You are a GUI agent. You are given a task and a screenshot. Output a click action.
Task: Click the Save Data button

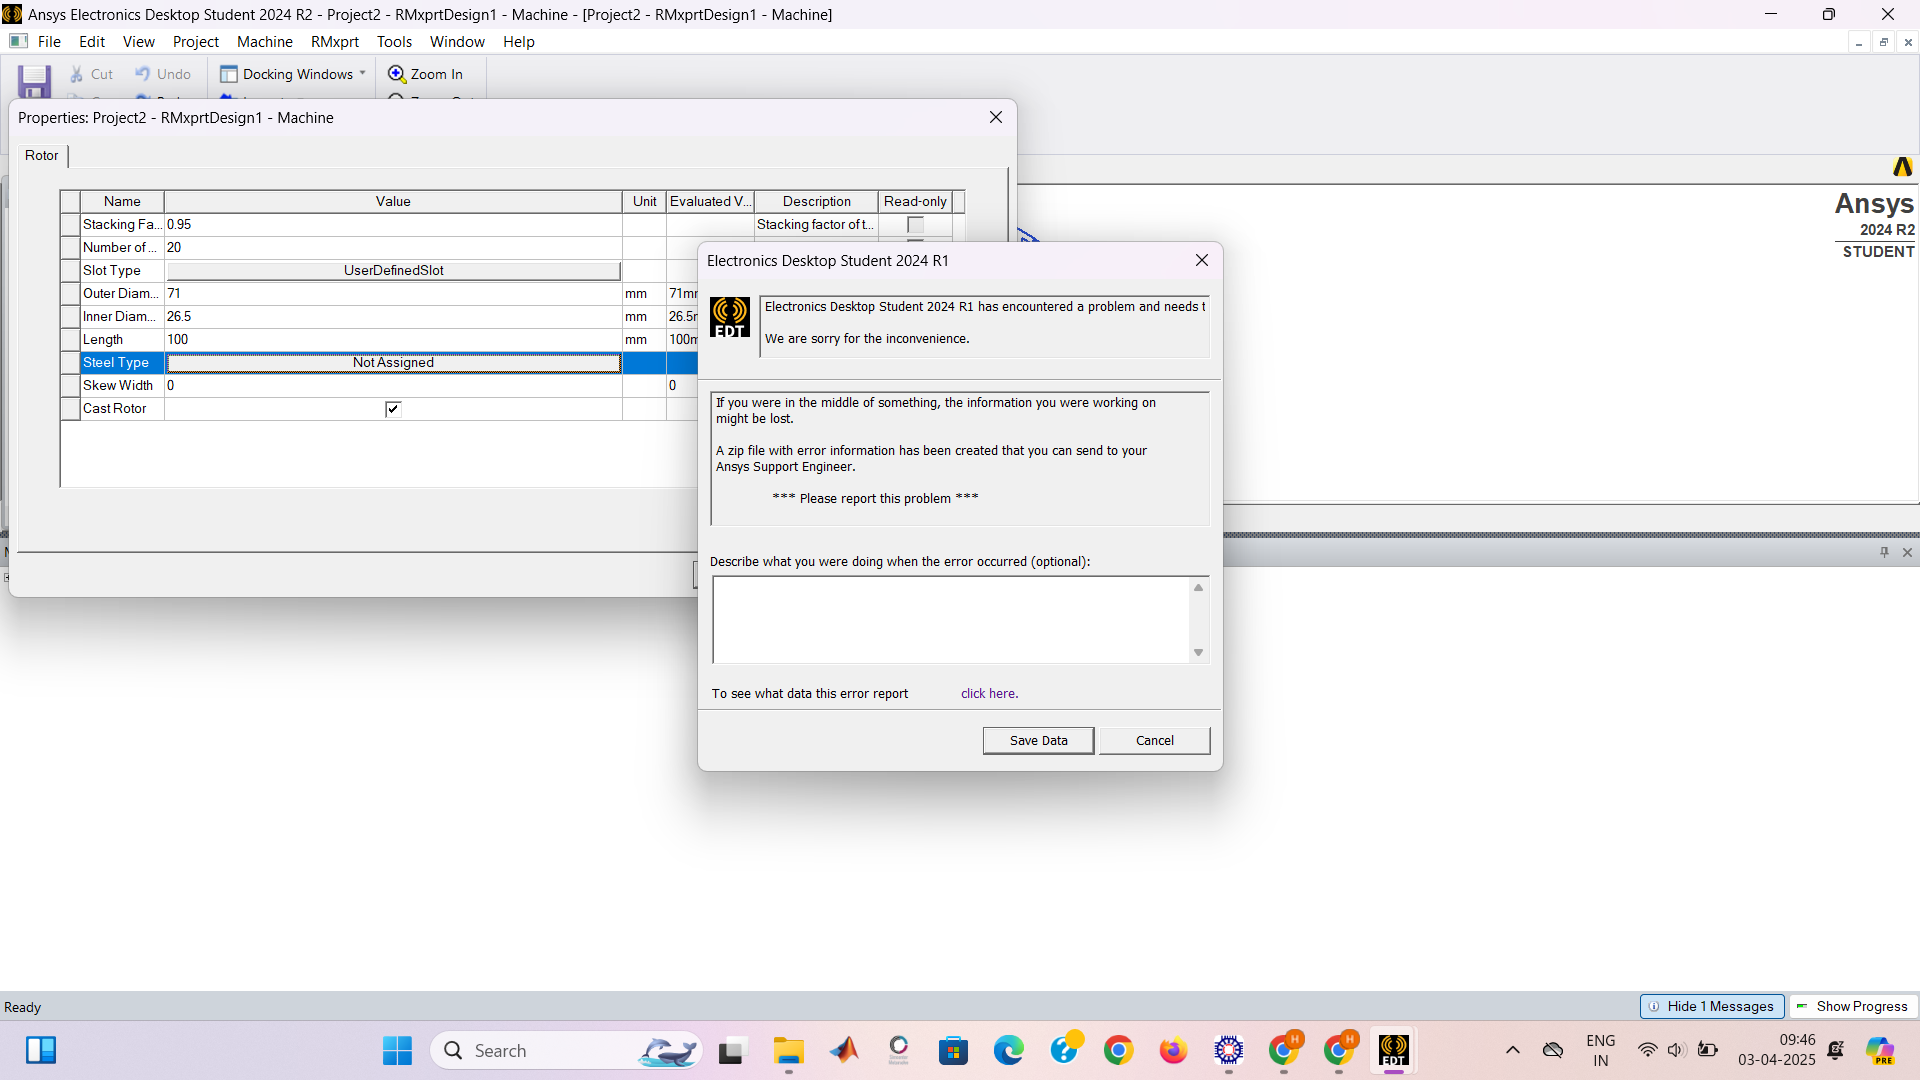1038,741
